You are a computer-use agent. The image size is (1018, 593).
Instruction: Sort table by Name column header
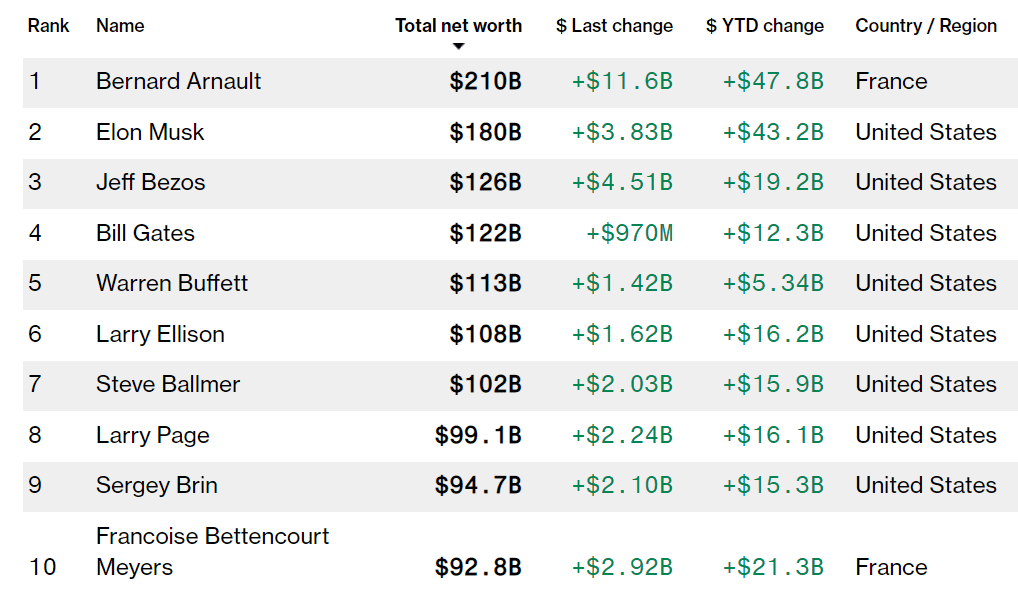[120, 26]
